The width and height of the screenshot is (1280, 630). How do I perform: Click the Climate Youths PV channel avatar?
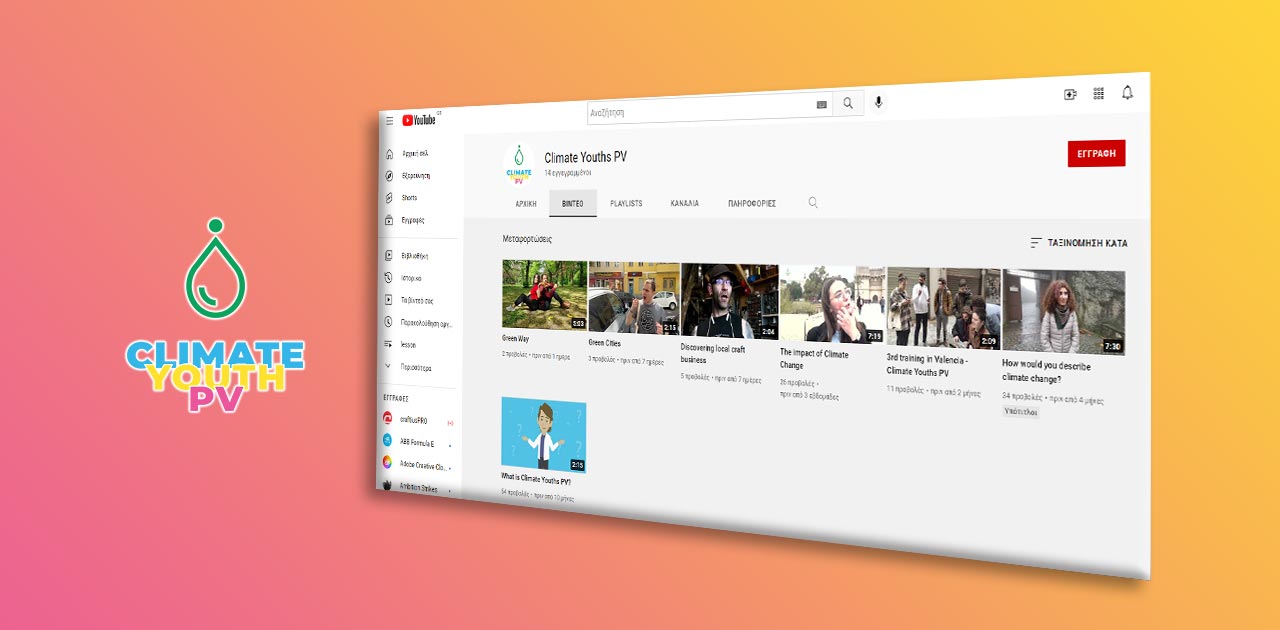[518, 163]
